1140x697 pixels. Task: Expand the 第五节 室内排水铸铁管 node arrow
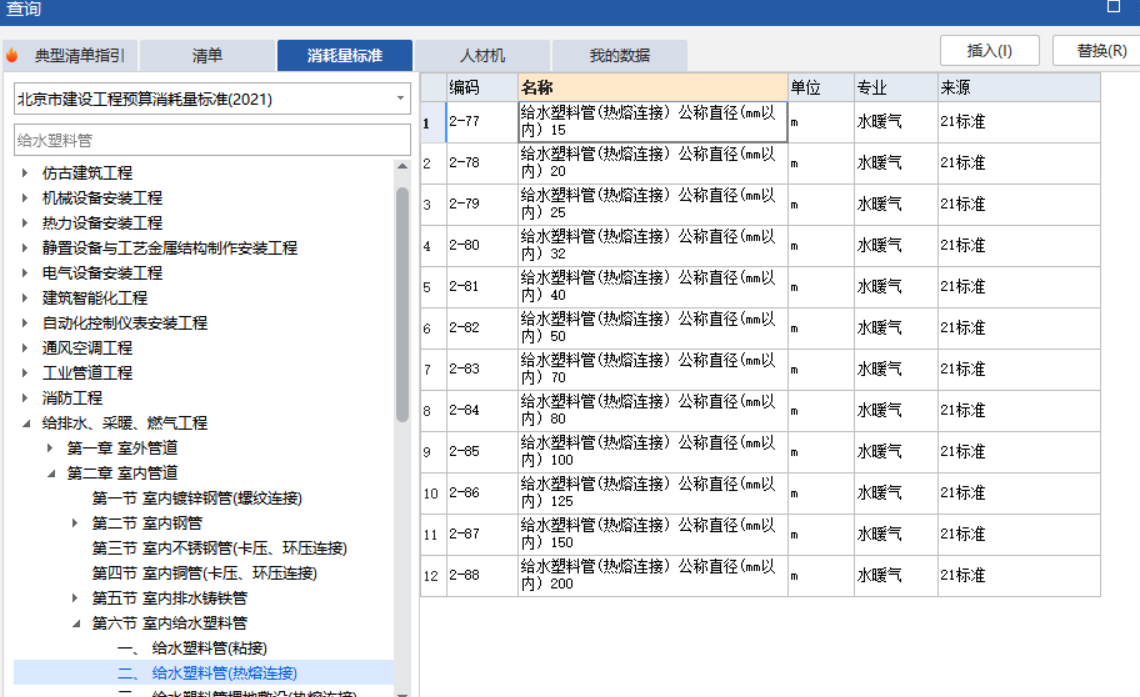75,598
